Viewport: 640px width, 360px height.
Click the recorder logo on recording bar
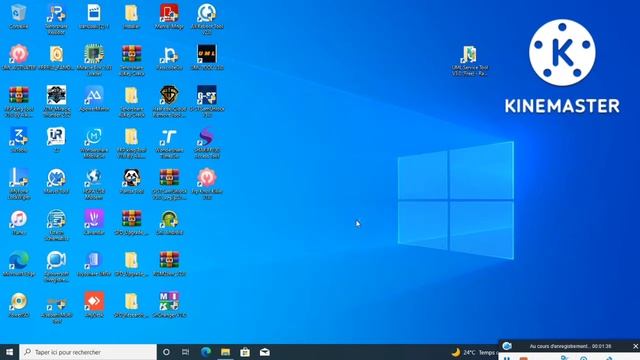tap(507, 346)
